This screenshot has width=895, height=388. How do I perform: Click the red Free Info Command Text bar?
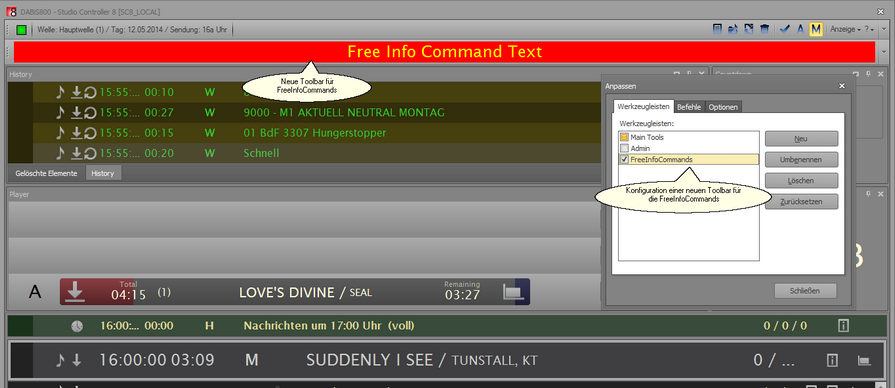coord(444,52)
